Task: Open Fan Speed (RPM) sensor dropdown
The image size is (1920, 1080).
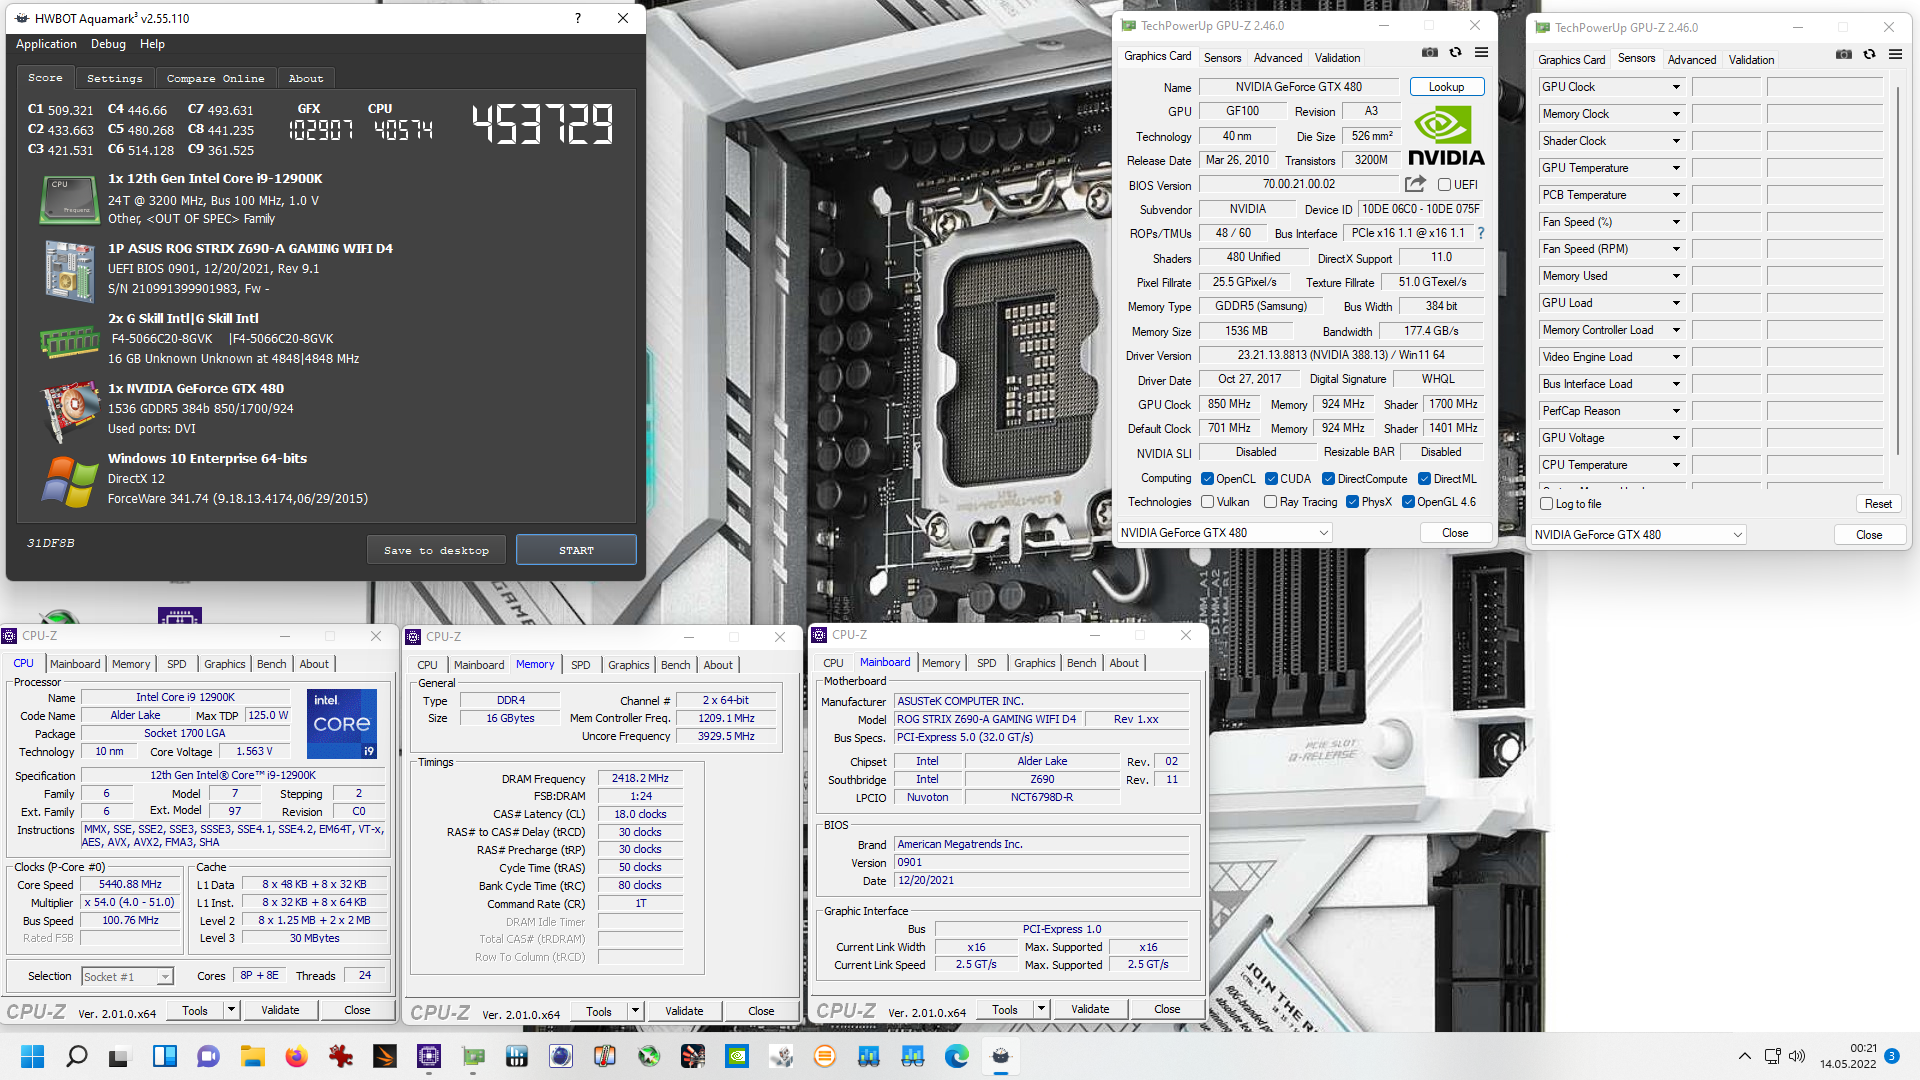Action: [x=1676, y=249]
